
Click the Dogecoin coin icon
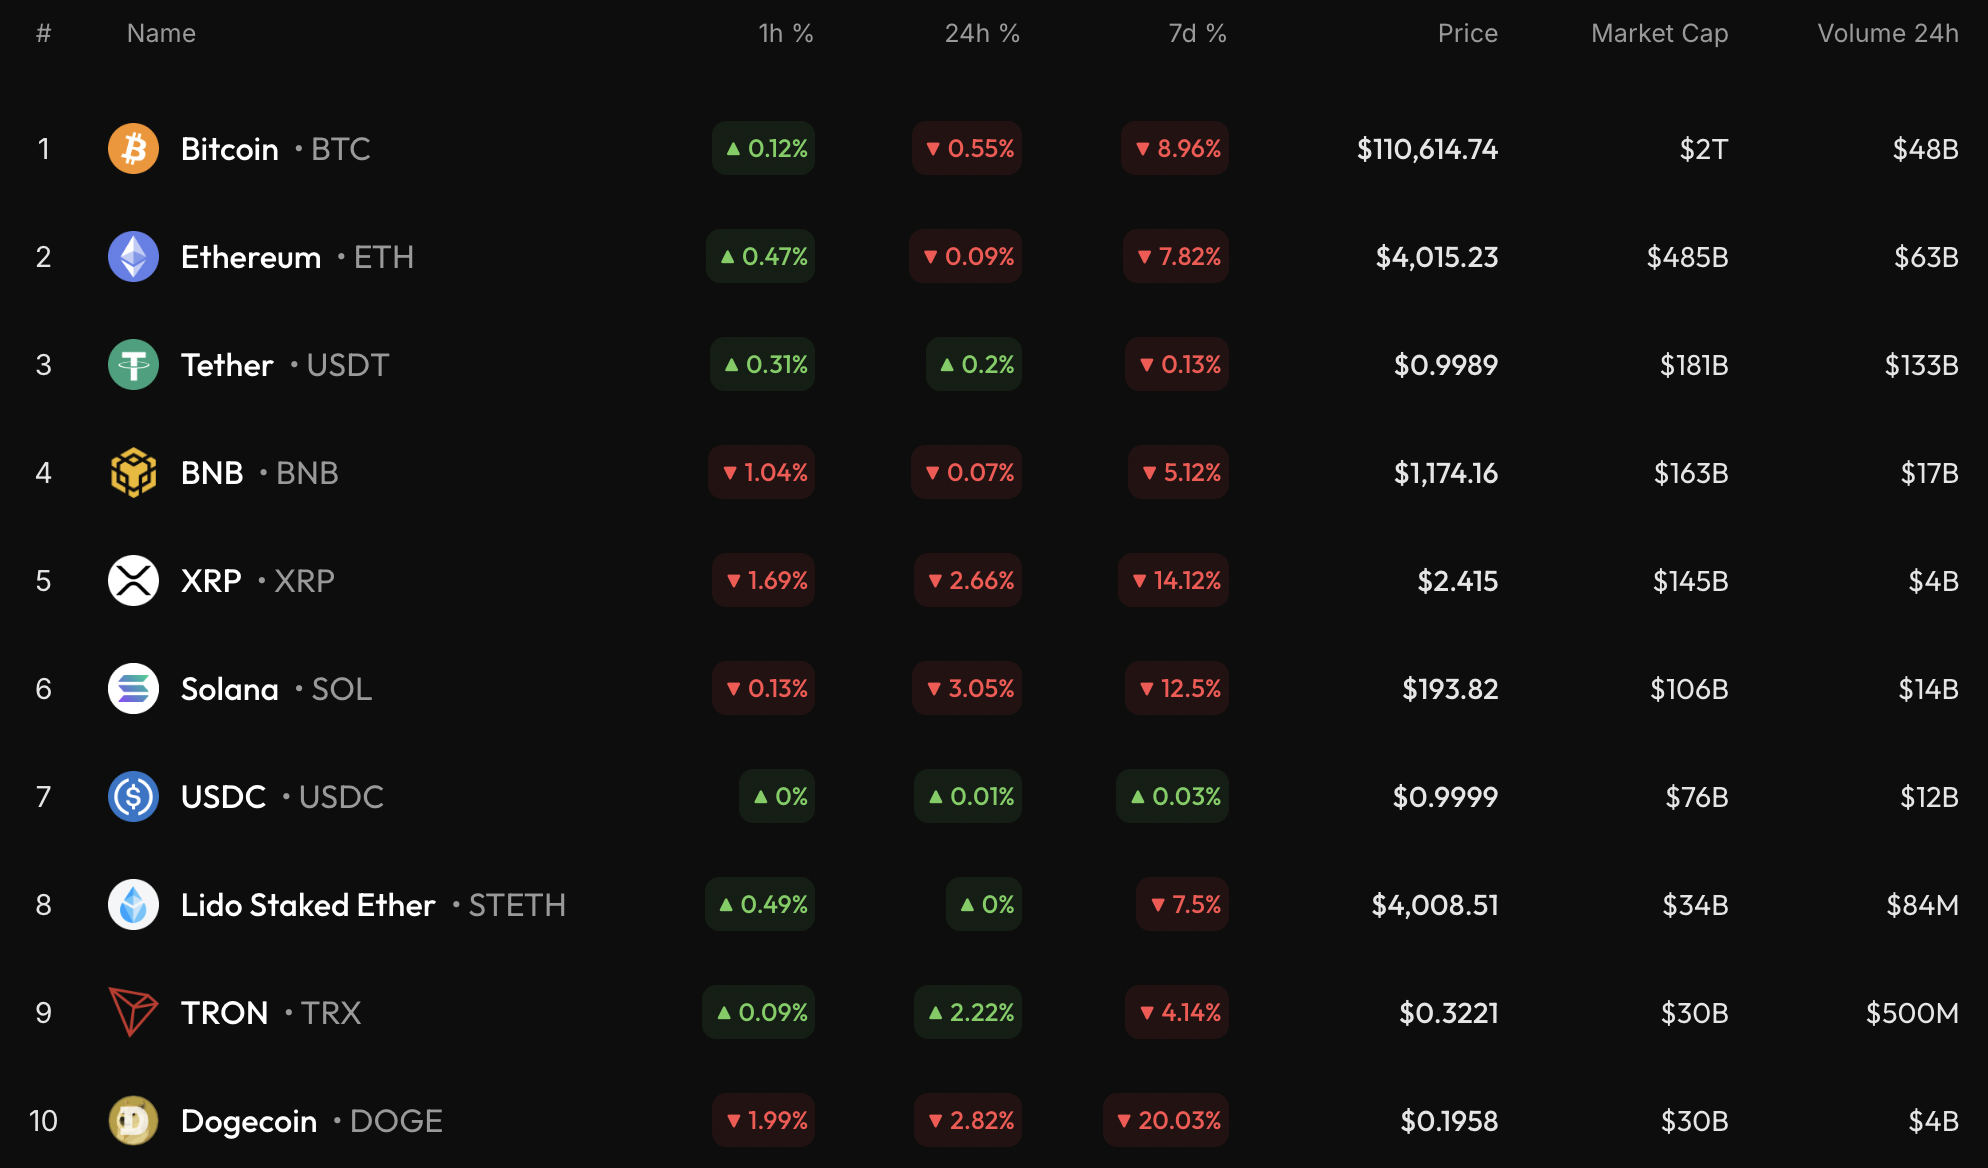133,1121
